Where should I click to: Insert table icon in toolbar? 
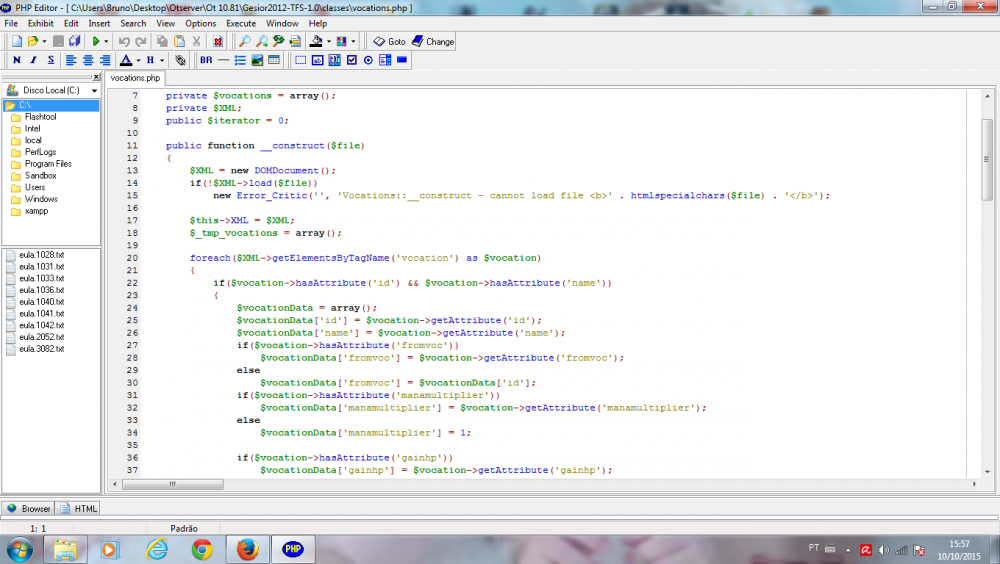tap(274, 60)
